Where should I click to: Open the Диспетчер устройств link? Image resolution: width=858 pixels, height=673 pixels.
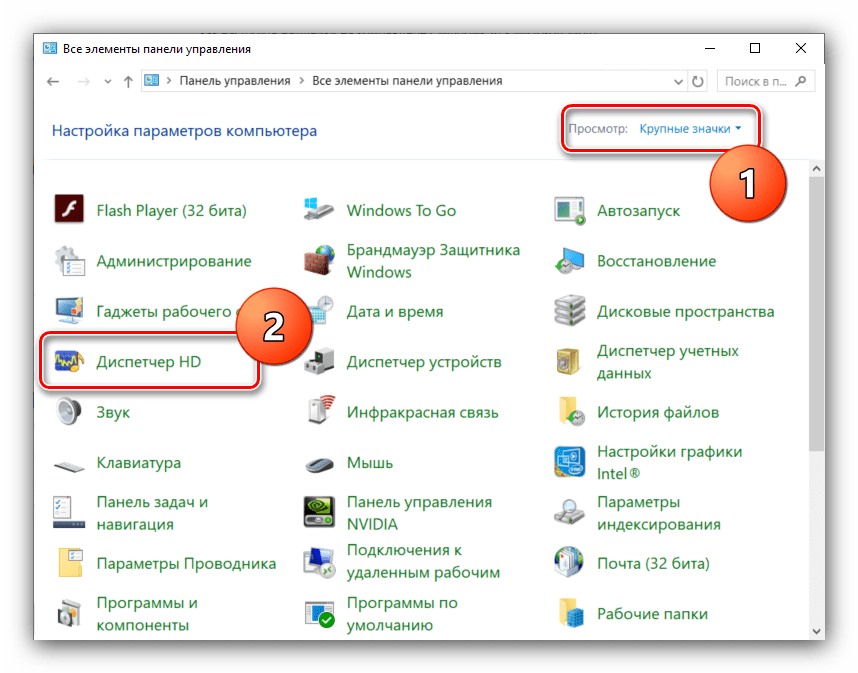[x=423, y=362]
